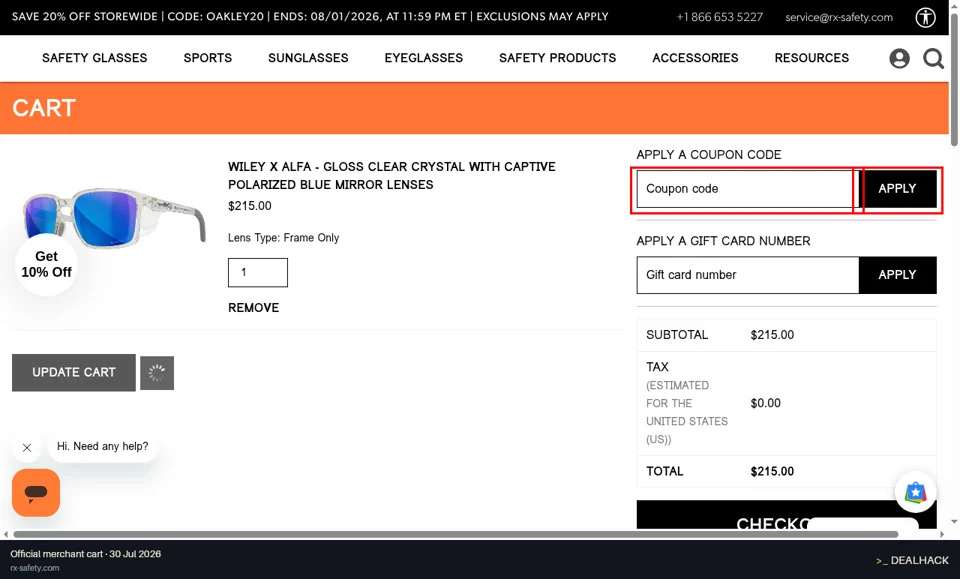The image size is (960, 579).
Task: Open the shopping rewards bag icon
Action: [x=915, y=492]
